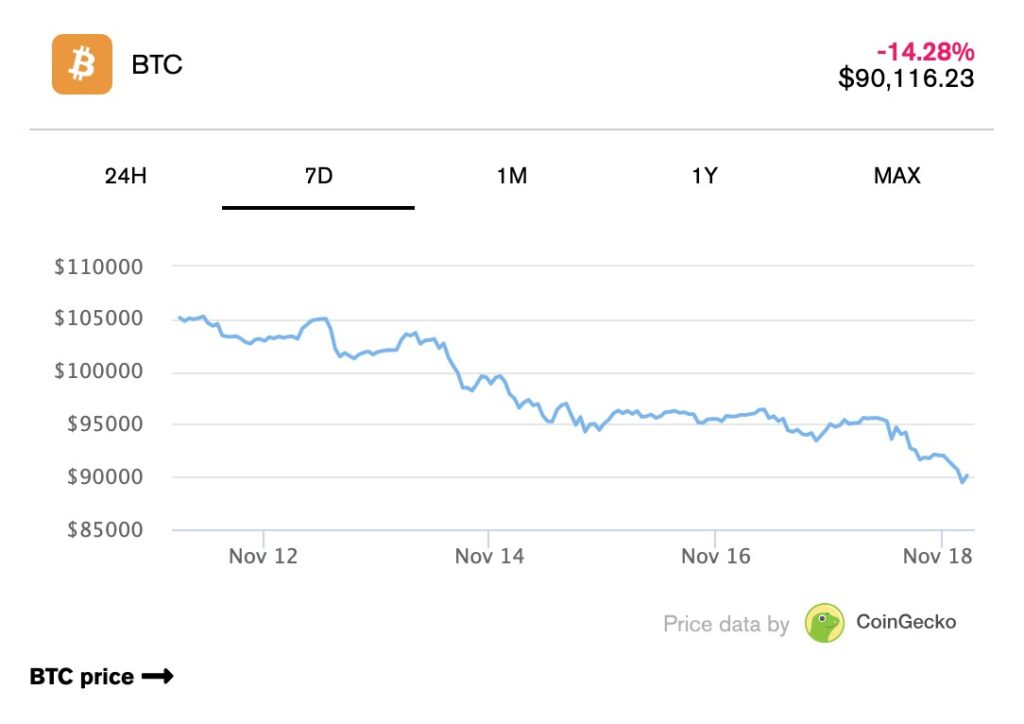Open the 1M price history view
This screenshot has width=1024, height=724.
coord(512,176)
